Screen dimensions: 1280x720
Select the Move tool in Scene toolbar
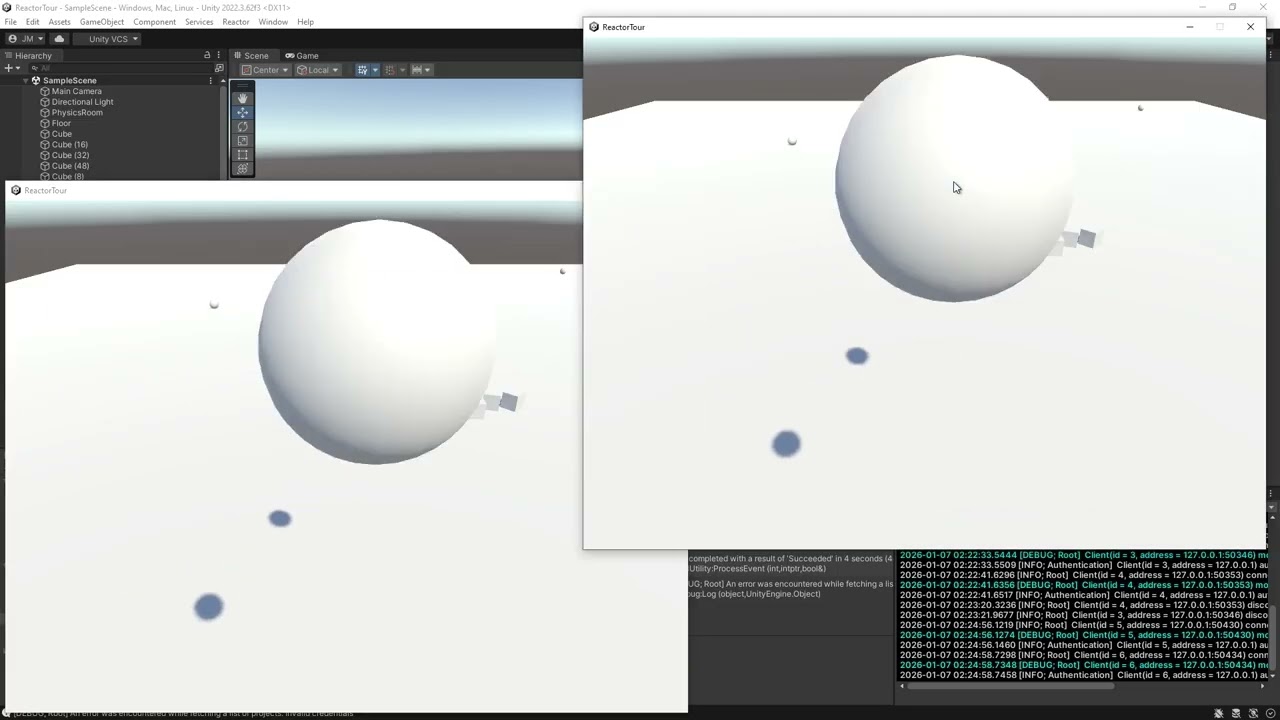[242, 112]
